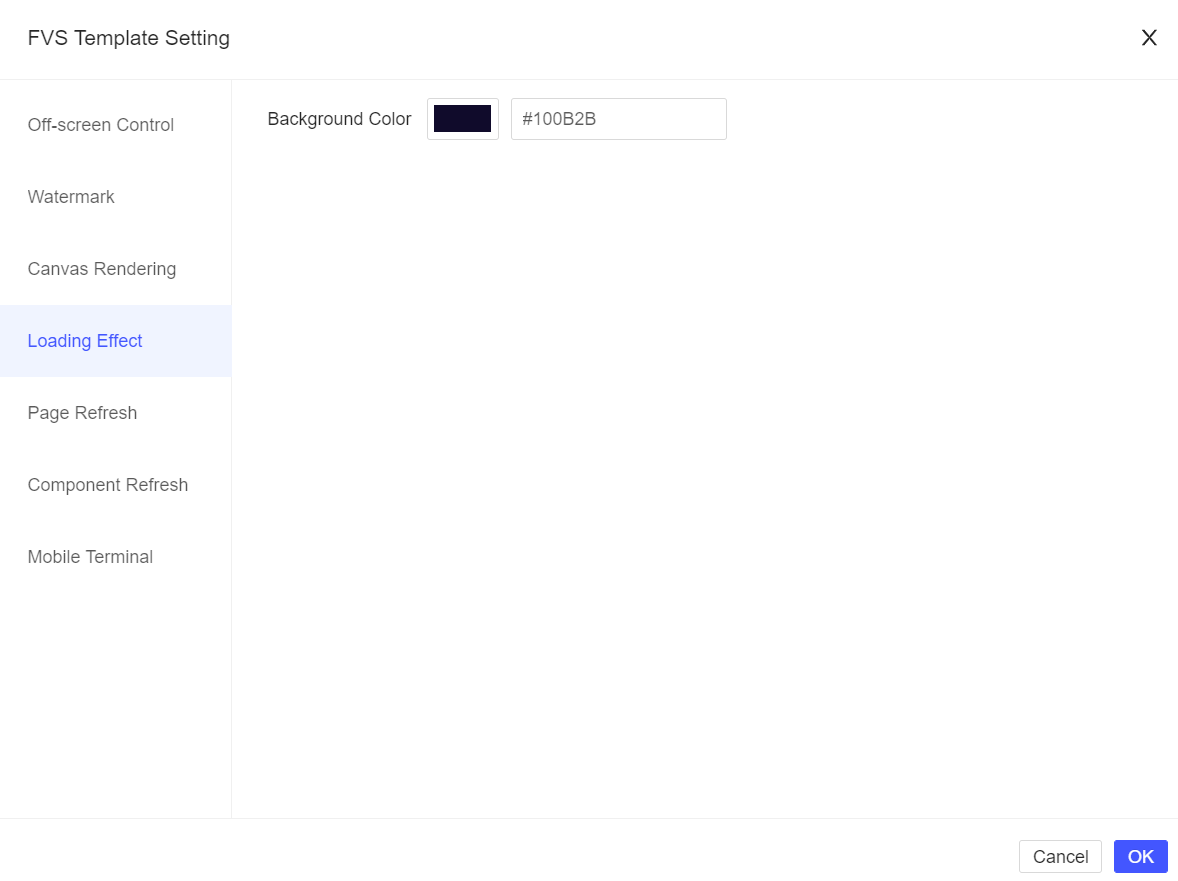Apply loading effect settings via OK

pos(1140,856)
